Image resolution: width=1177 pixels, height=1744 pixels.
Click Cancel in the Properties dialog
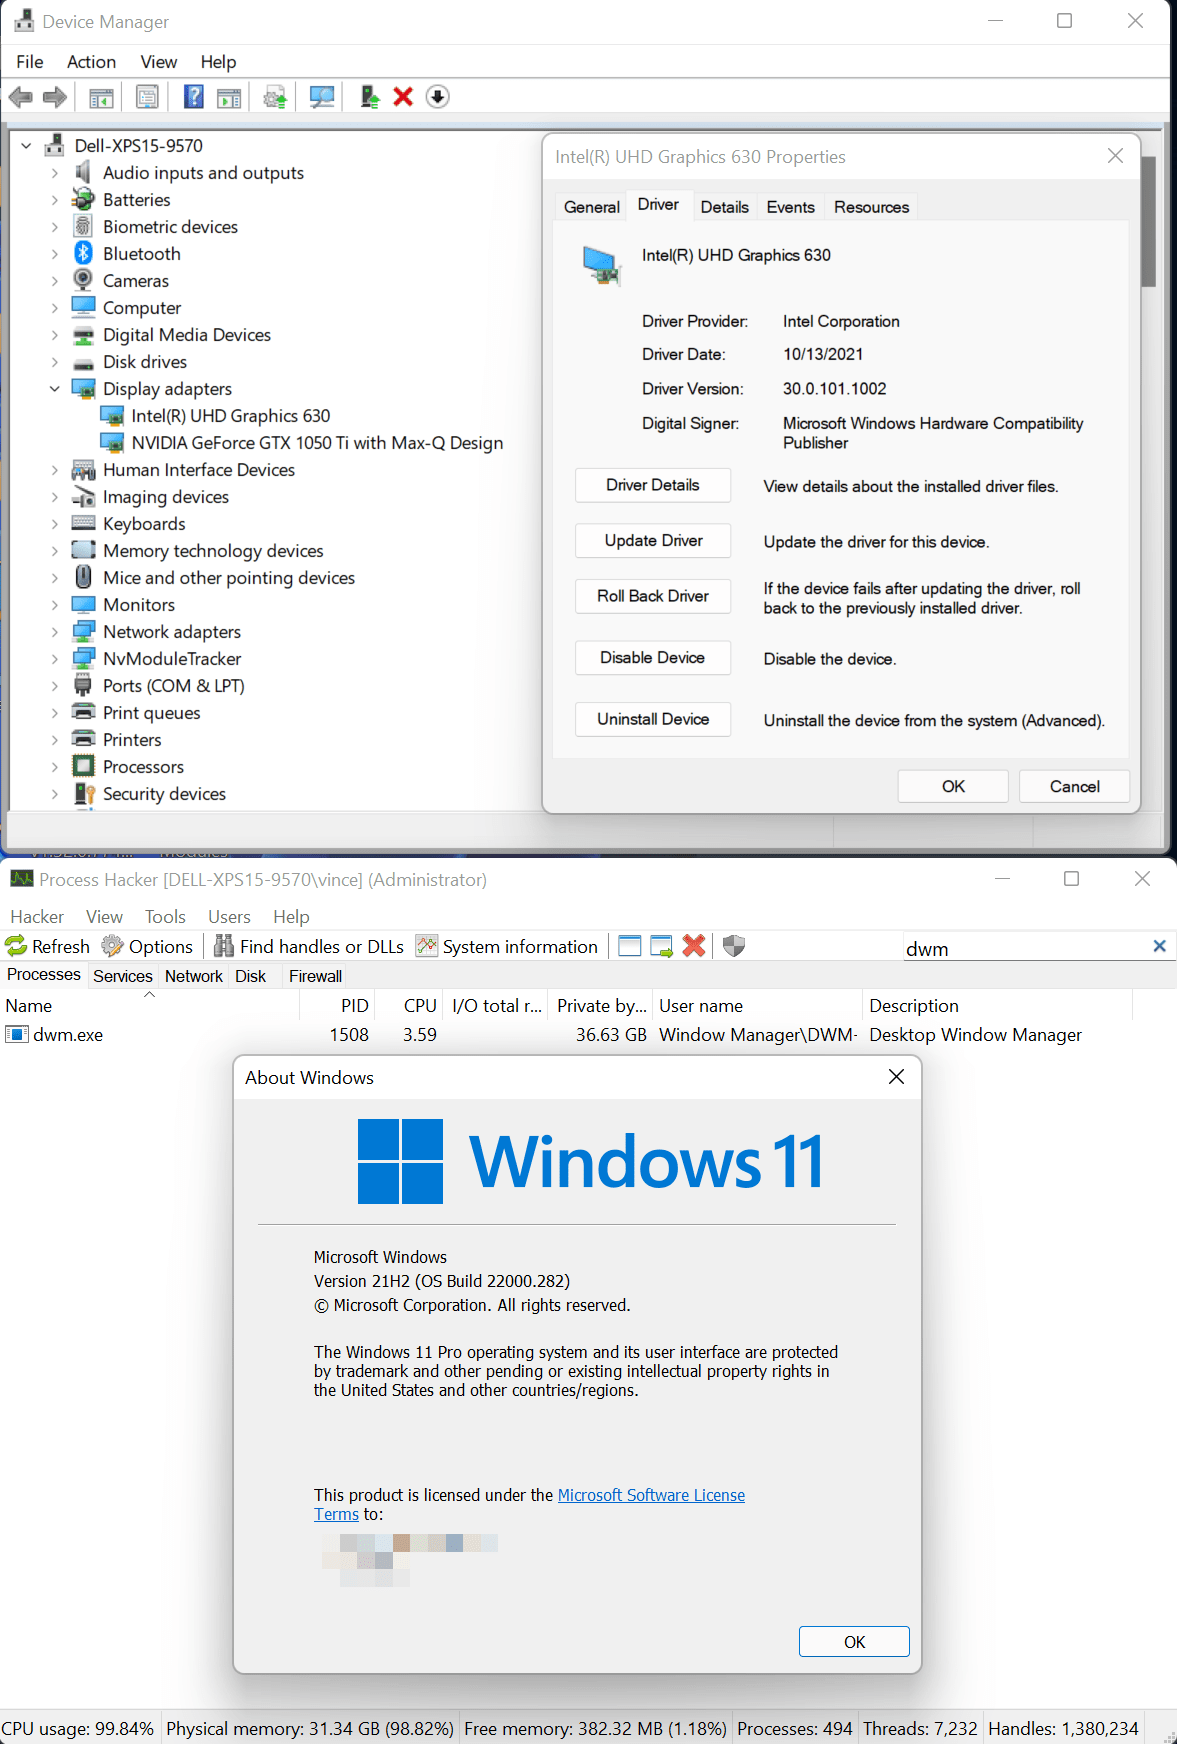[x=1074, y=786]
